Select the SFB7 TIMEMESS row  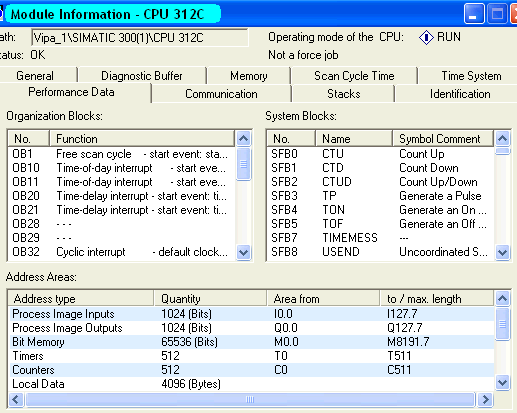click(x=380, y=238)
